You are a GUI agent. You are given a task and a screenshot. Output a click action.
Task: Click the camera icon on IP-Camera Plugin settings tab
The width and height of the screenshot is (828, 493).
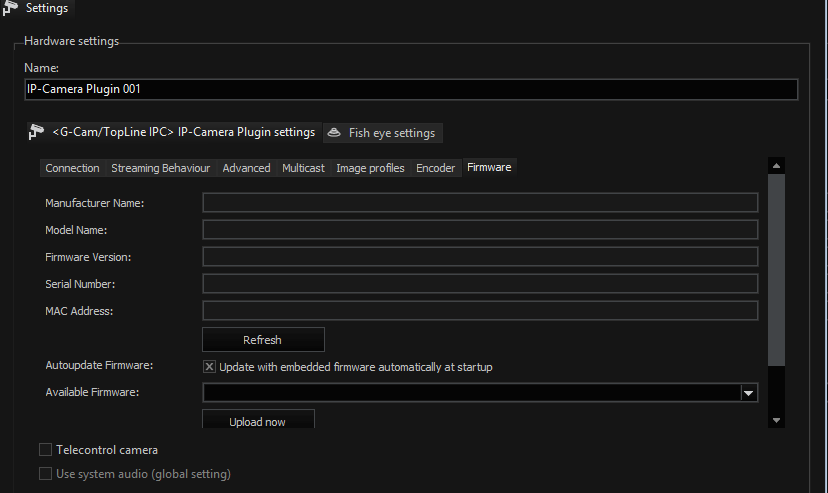pos(36,132)
